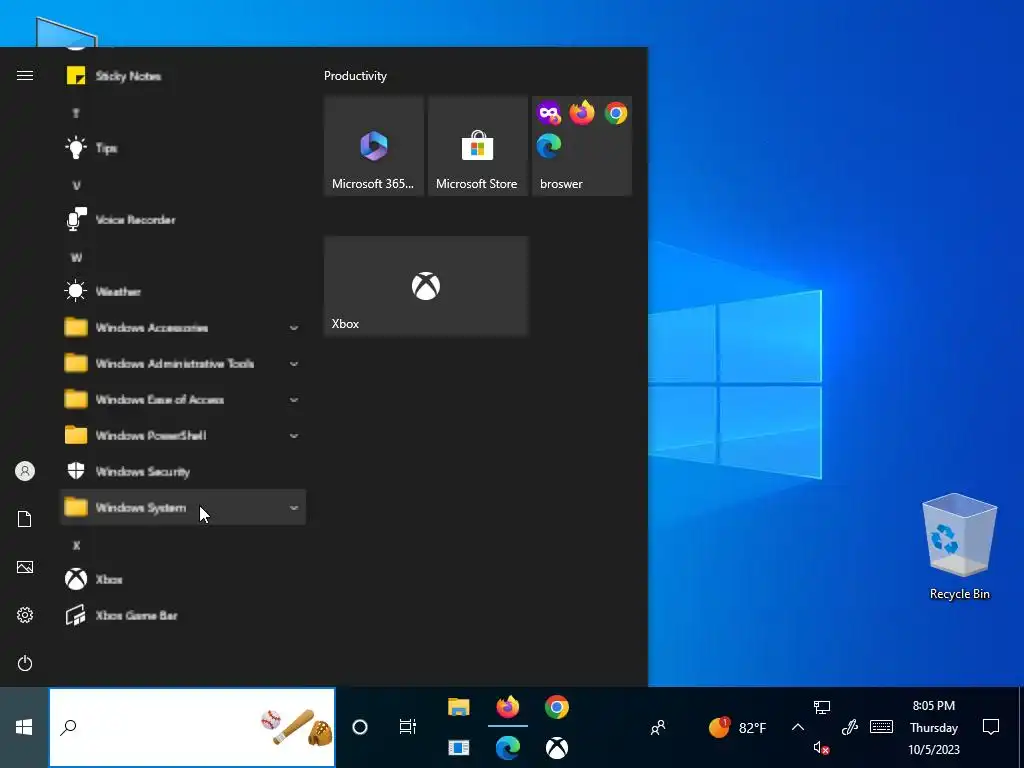Open the clock showing 8:05 PM
Image resolution: width=1024 pixels, height=768 pixels.
pos(934,727)
